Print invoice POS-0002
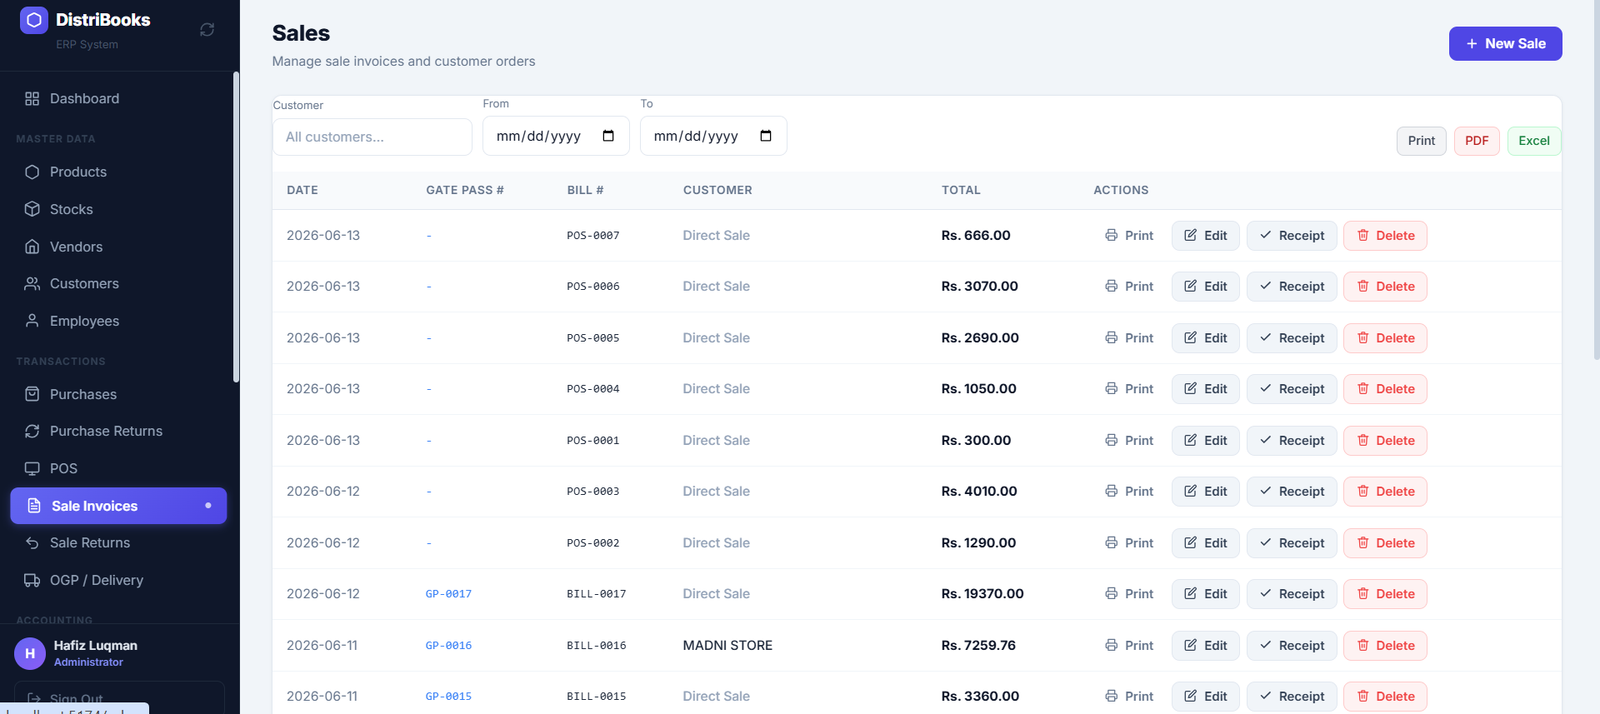The width and height of the screenshot is (1600, 714). 1129,543
